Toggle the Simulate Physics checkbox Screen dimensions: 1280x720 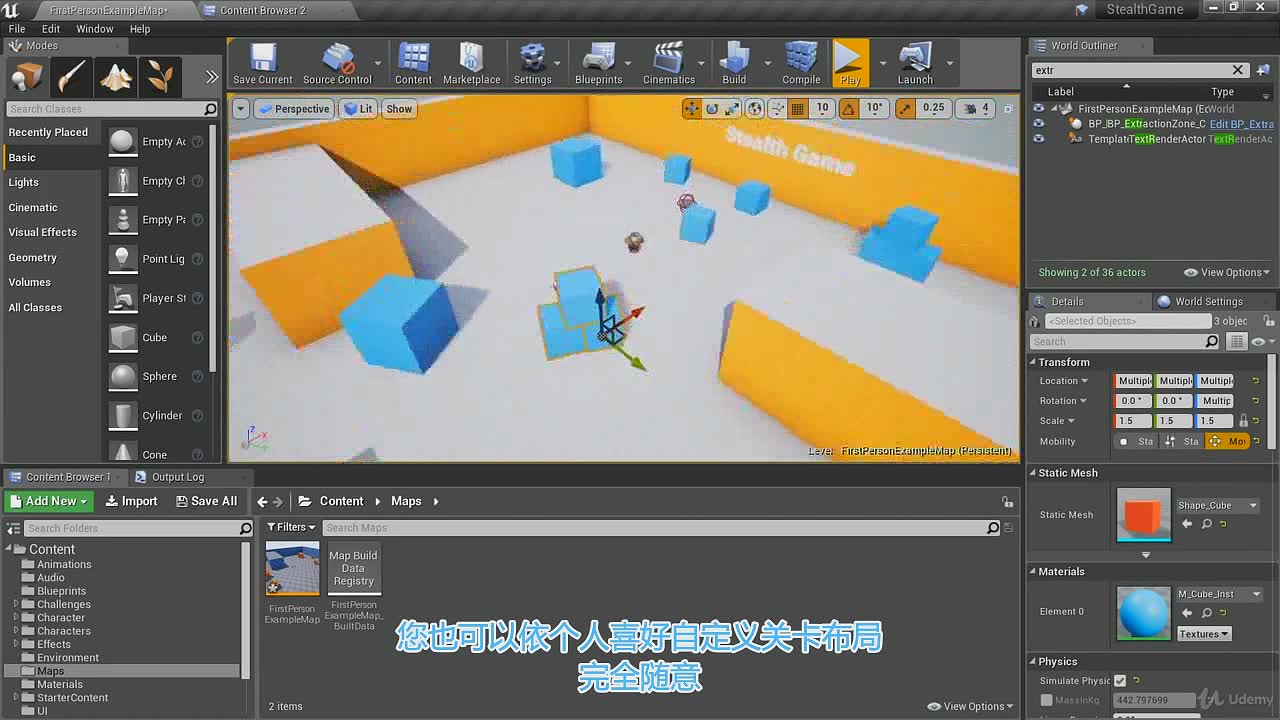point(1120,681)
